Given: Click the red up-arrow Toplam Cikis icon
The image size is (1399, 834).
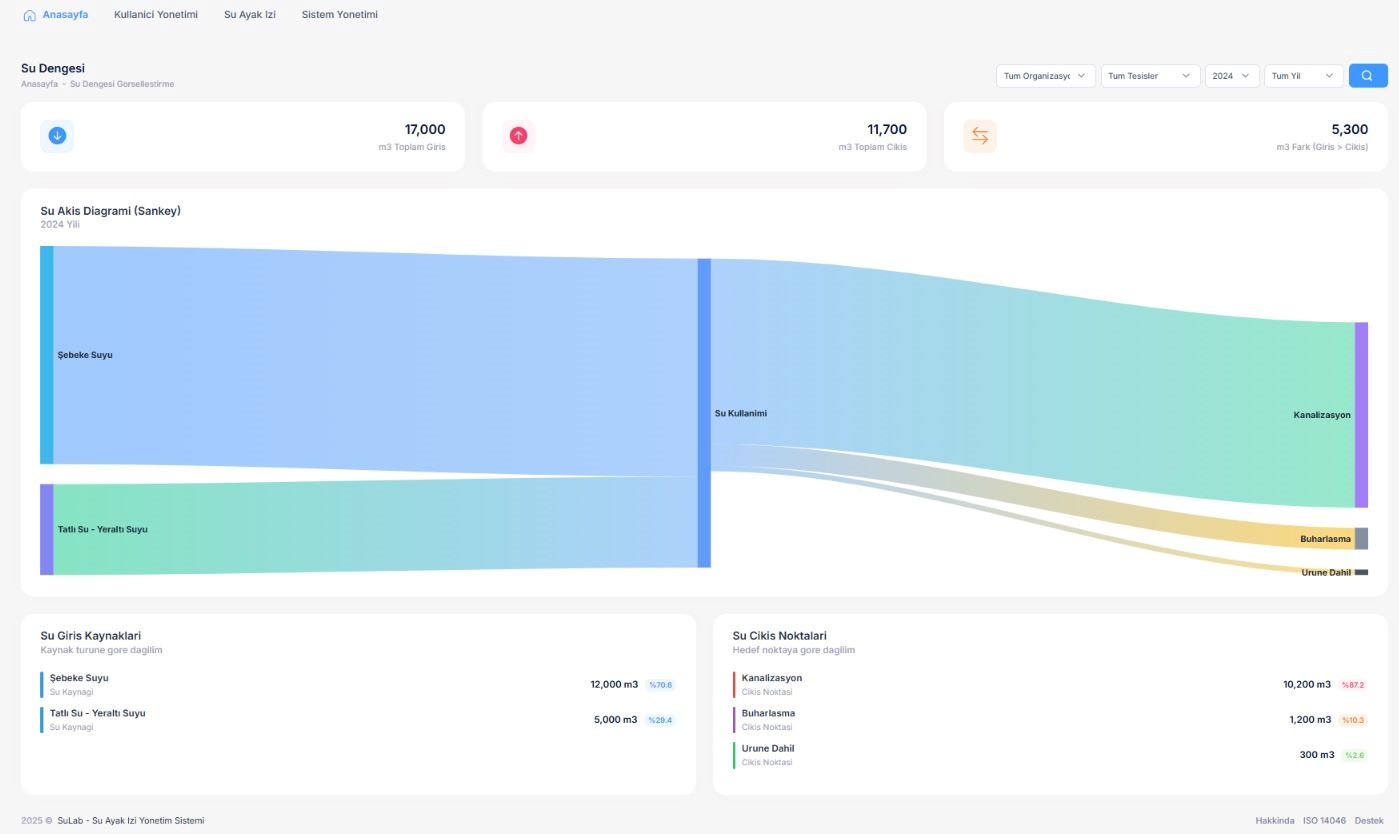Looking at the screenshot, I should point(518,136).
